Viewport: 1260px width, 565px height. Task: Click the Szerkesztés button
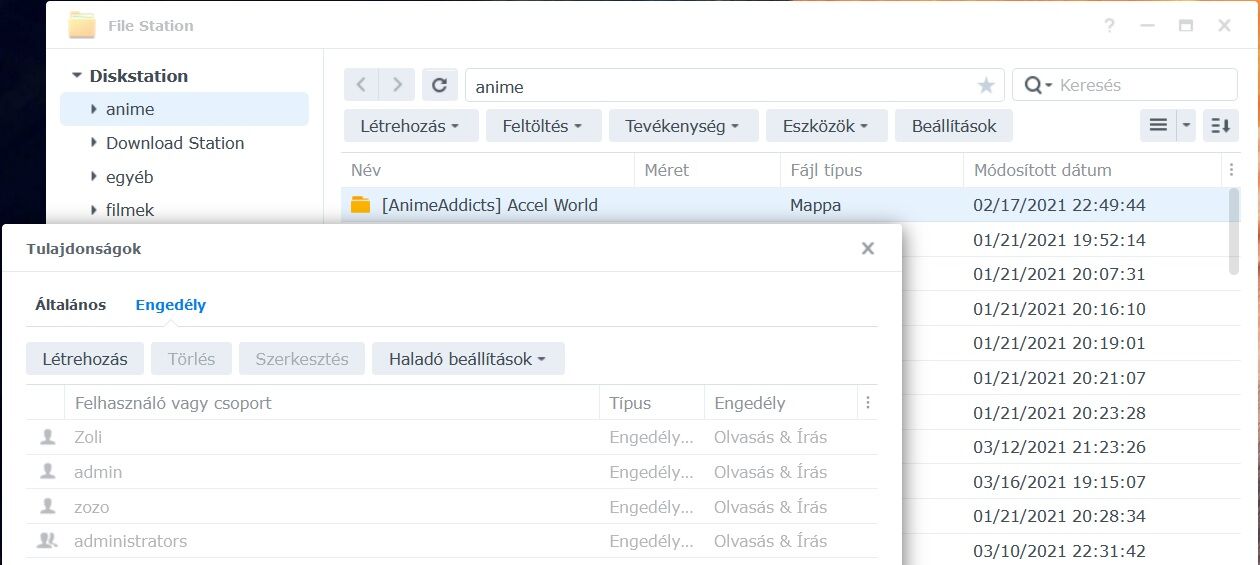(302, 359)
